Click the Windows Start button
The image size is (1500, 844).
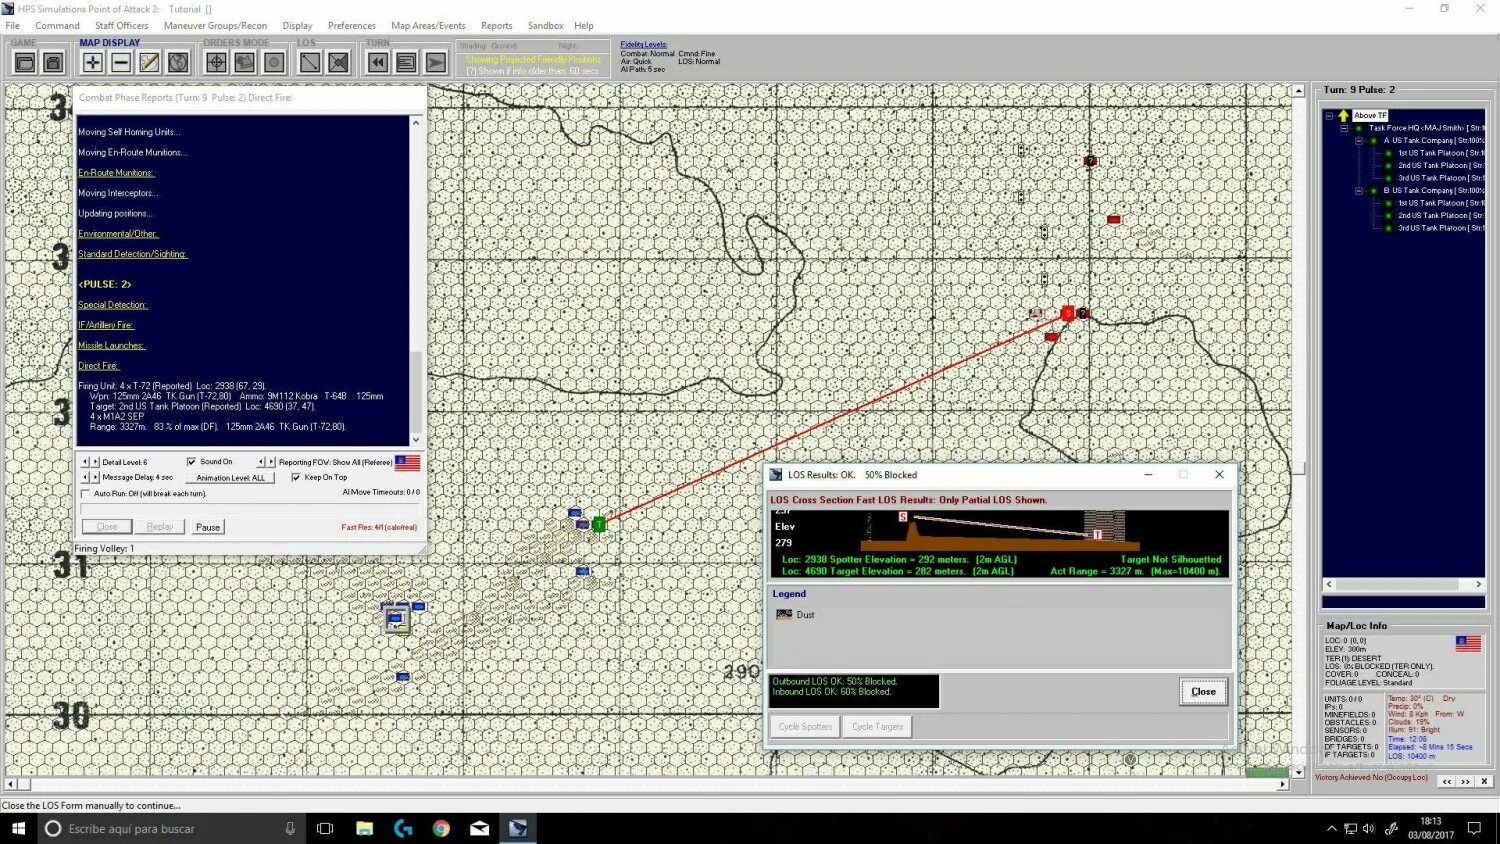pos(18,828)
